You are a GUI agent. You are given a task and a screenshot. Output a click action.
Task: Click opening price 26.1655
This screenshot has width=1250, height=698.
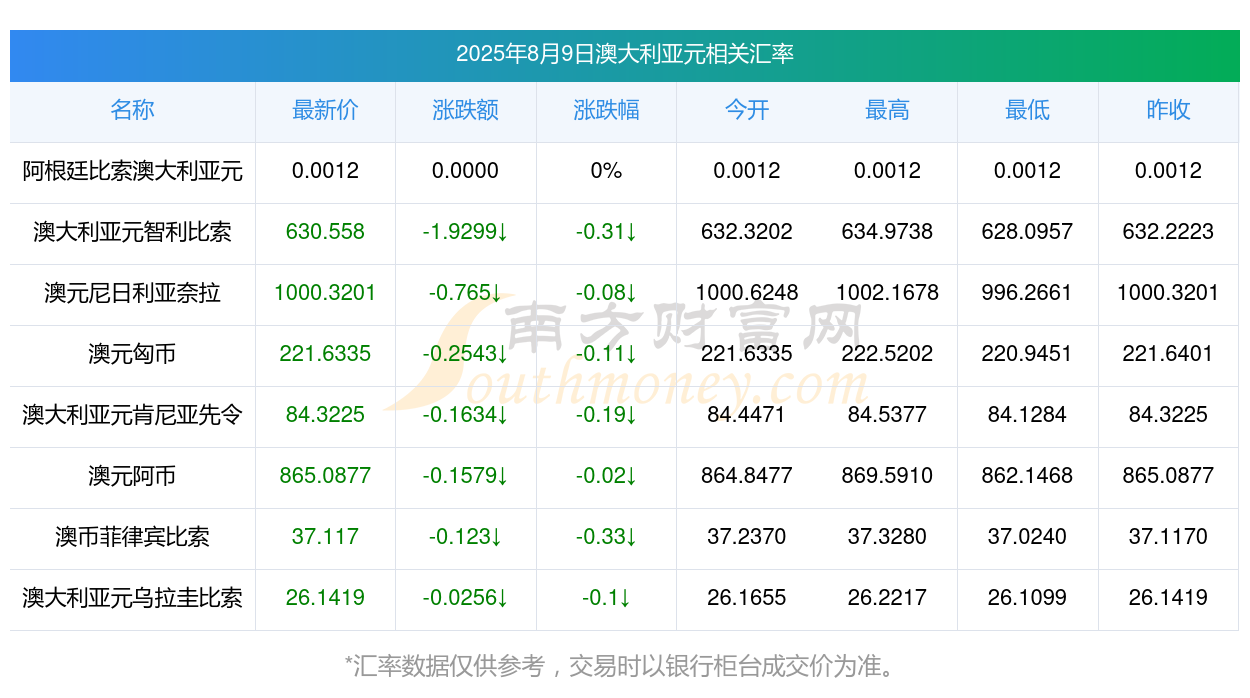[747, 598]
